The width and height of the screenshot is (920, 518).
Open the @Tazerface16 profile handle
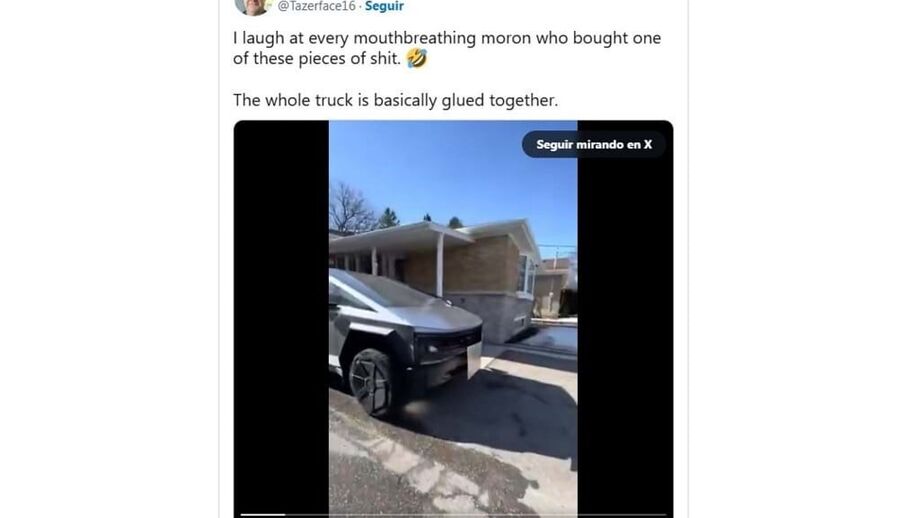316,6
